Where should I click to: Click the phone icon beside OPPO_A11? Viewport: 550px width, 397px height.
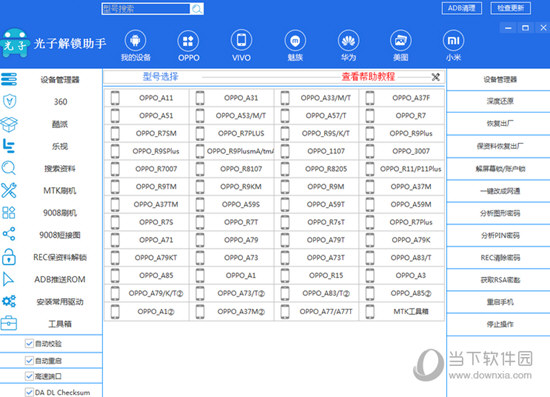click(115, 98)
